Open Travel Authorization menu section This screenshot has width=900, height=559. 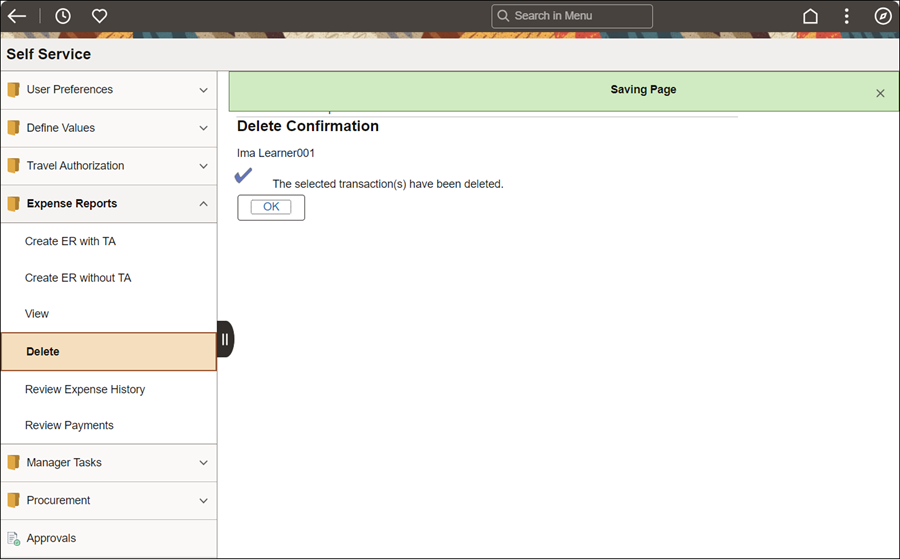click(108, 165)
